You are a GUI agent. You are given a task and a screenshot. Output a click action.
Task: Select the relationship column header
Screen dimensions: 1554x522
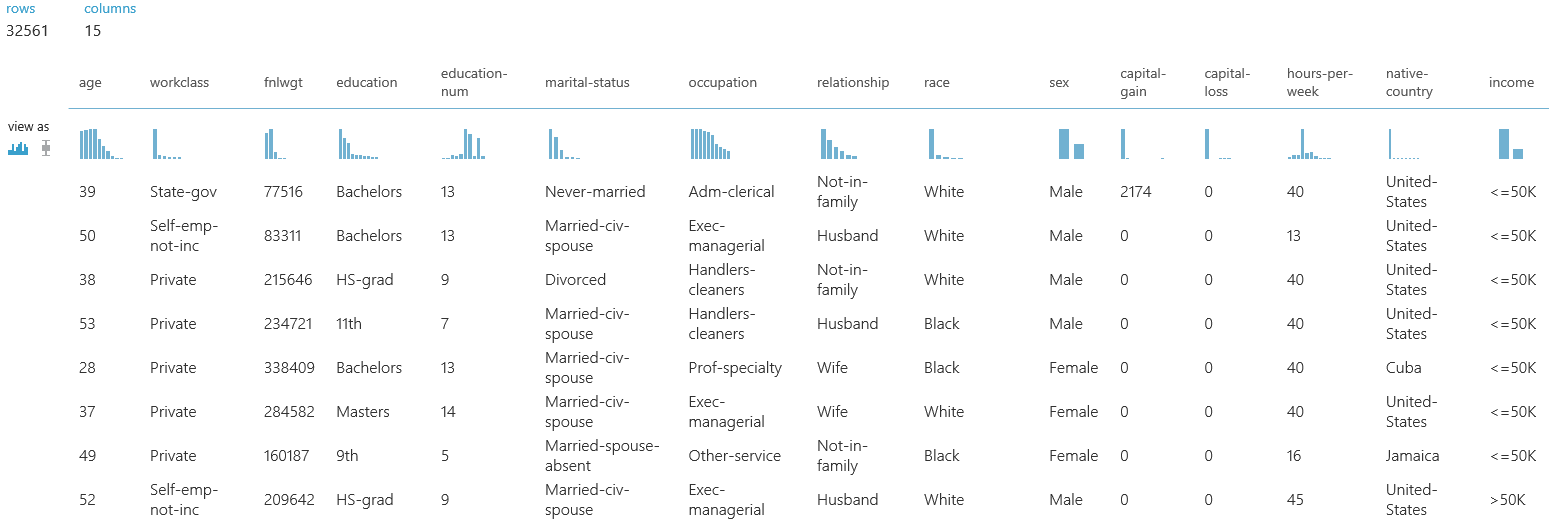(x=853, y=83)
